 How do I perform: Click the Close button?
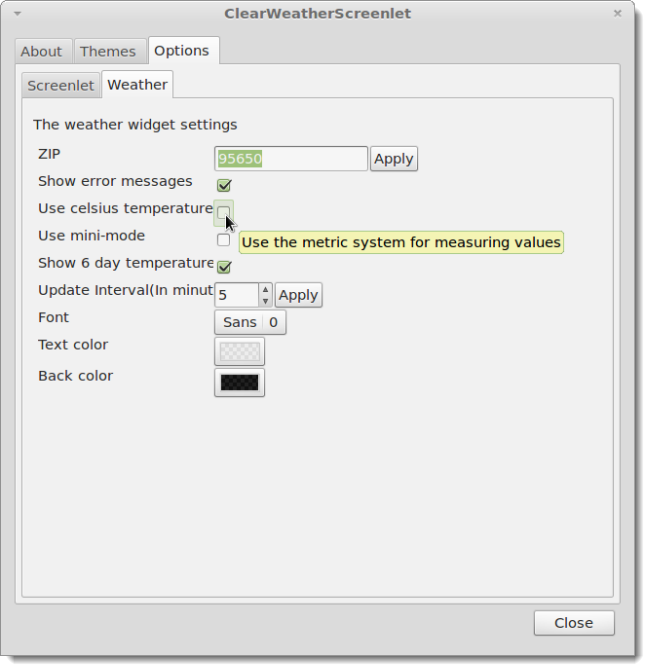pyautogui.click(x=574, y=623)
